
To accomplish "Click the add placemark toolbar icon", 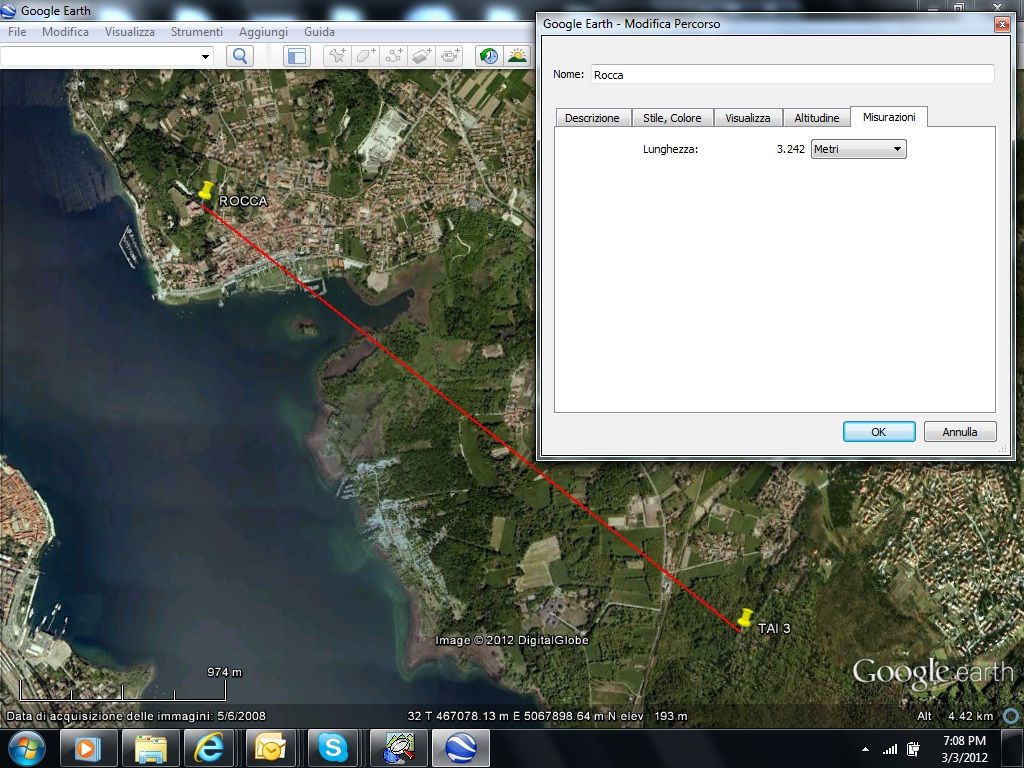I will tap(337, 56).
